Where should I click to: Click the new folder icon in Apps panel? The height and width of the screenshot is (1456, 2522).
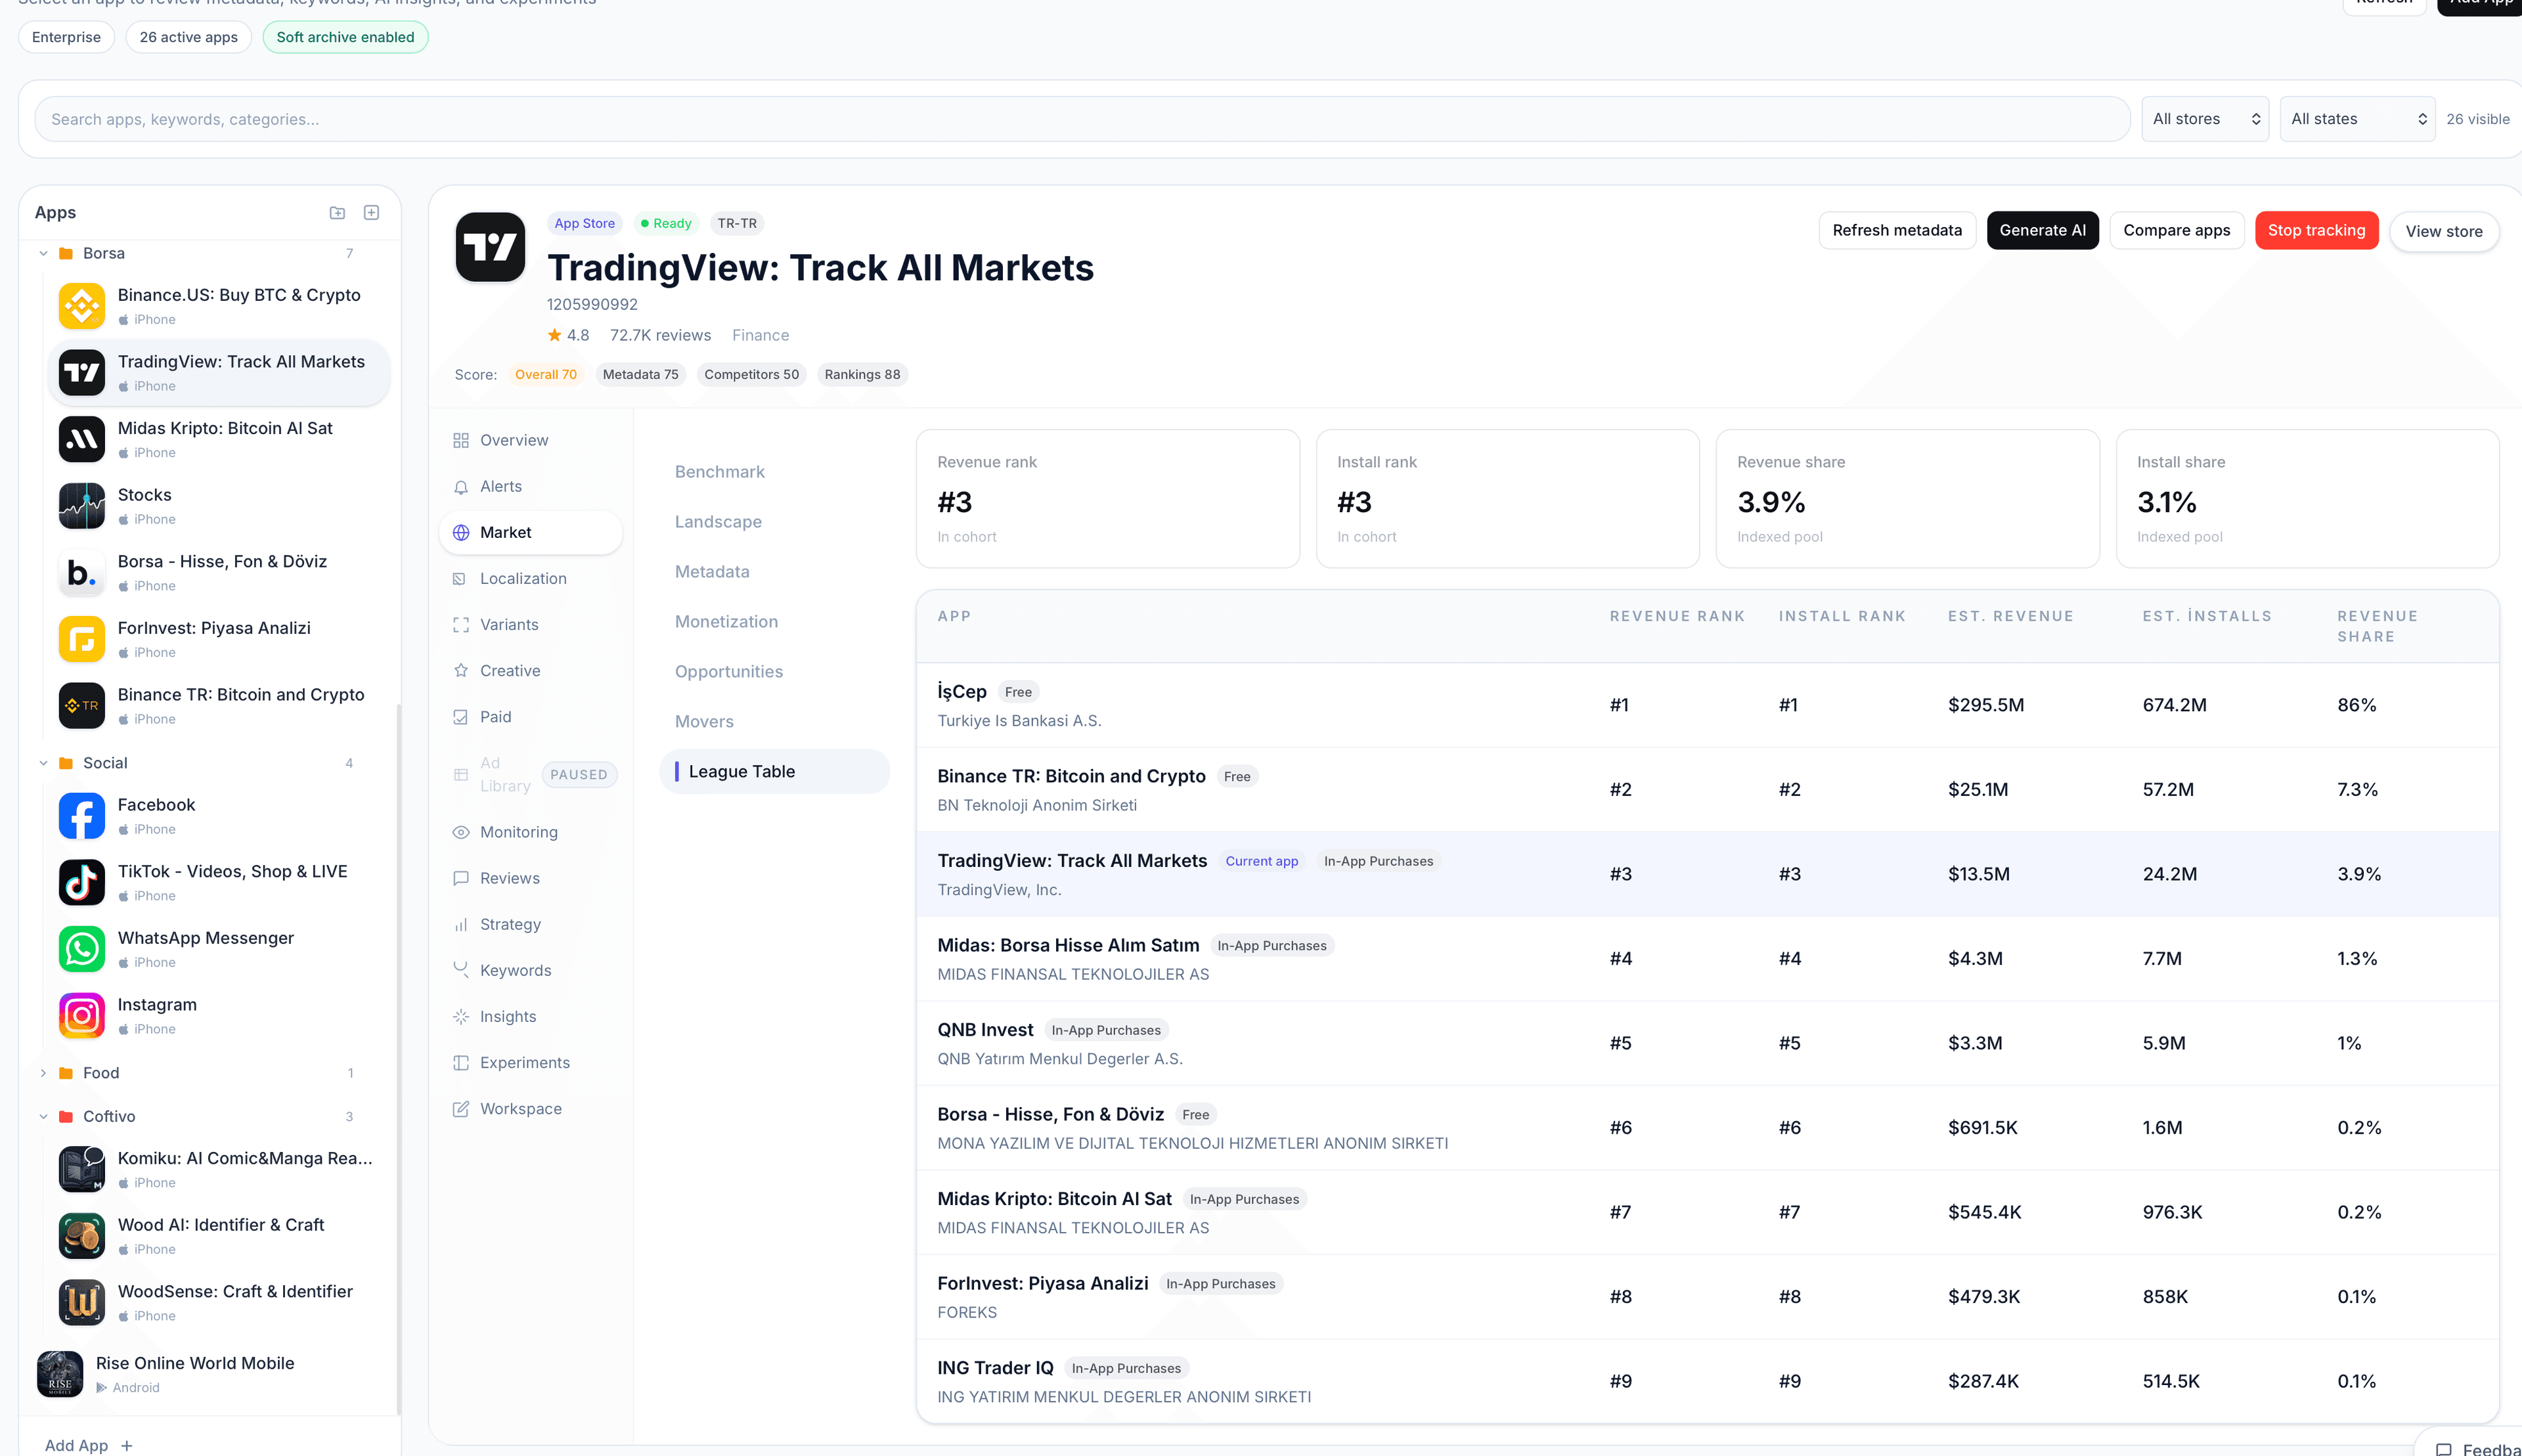[x=337, y=212]
